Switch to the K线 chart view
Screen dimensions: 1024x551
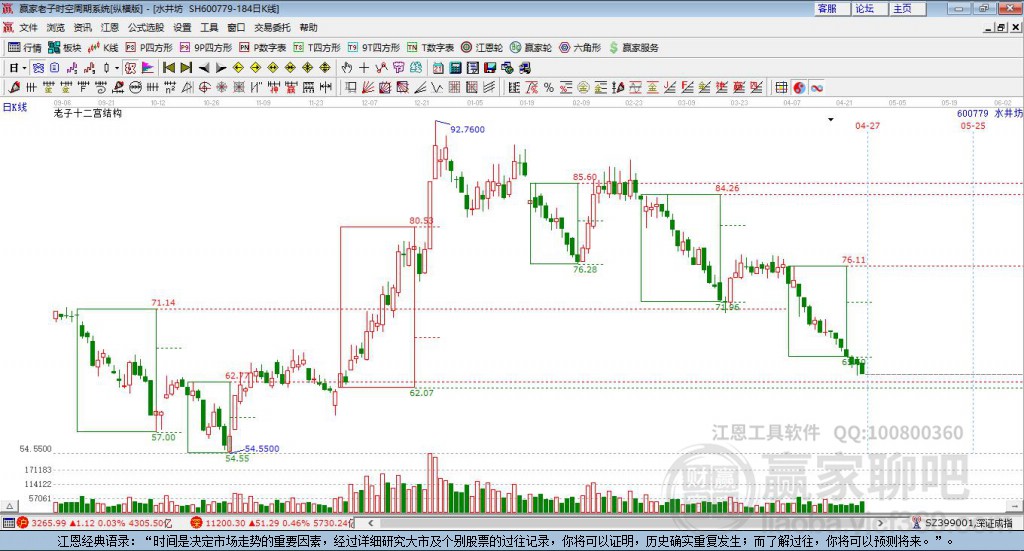pos(103,48)
